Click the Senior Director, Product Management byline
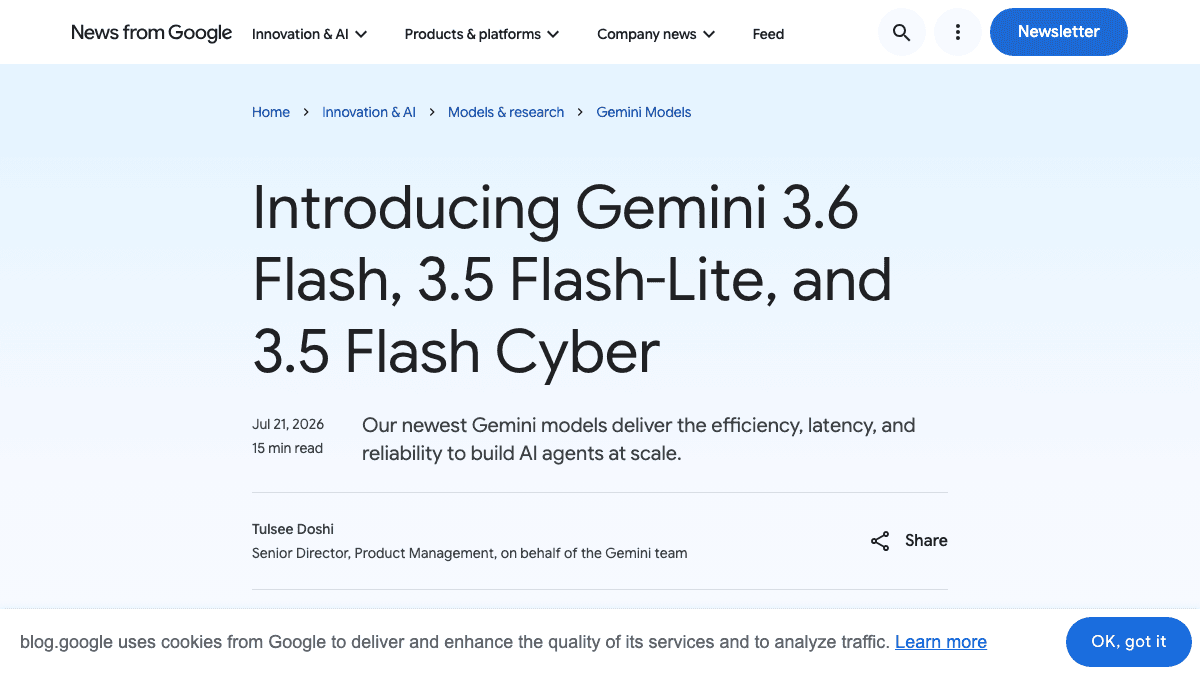This screenshot has width=1200, height=675. pyautogui.click(x=469, y=553)
